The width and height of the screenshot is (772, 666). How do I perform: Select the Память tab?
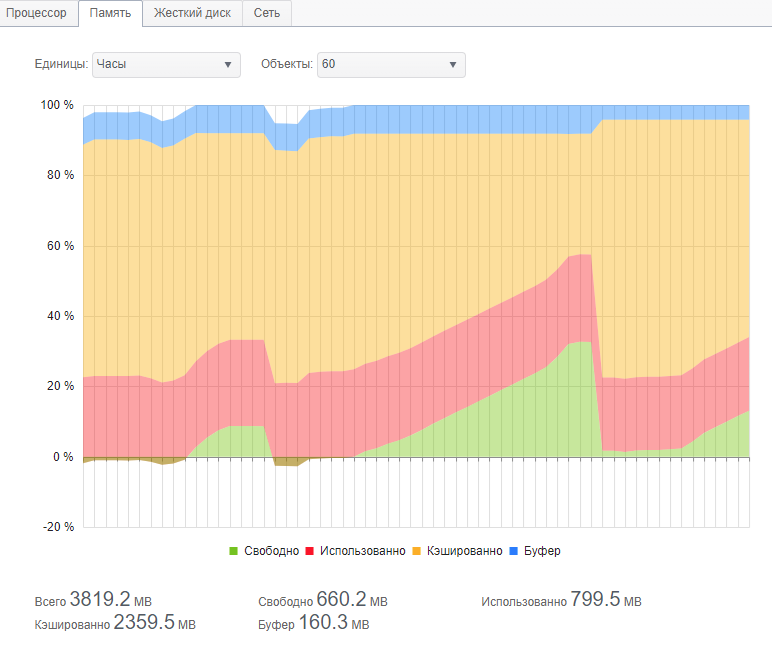(x=110, y=13)
